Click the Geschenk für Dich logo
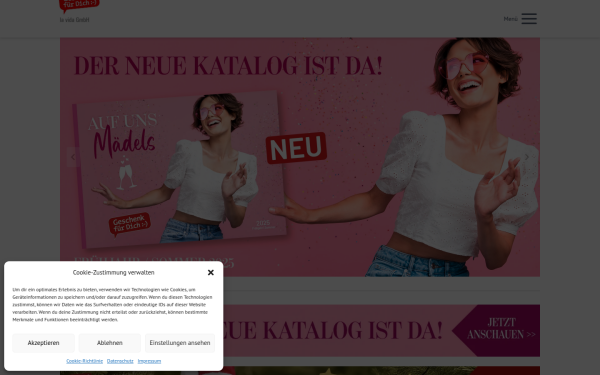 (x=79, y=6)
